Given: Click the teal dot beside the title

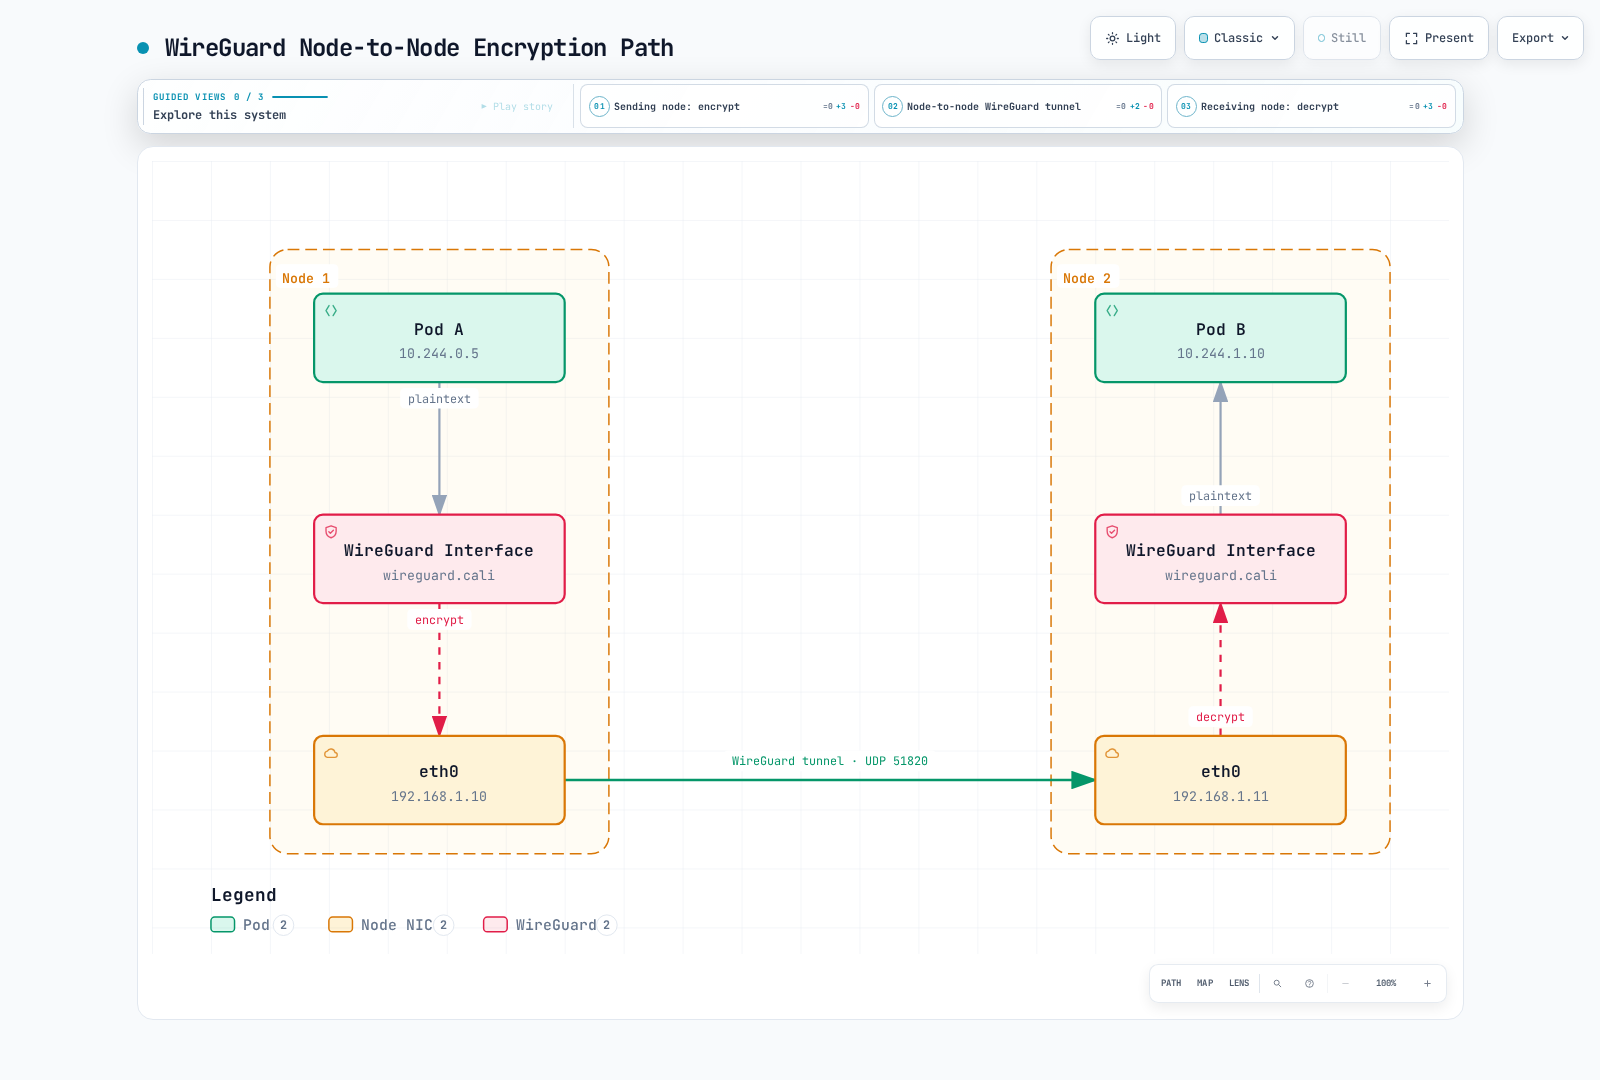Looking at the screenshot, I should point(143,48).
